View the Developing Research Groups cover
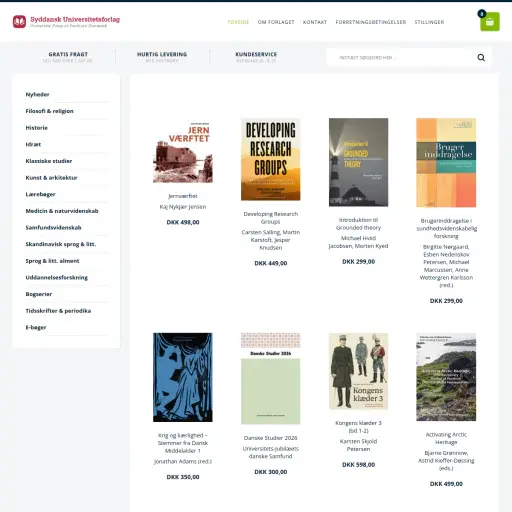 [x=270, y=159]
